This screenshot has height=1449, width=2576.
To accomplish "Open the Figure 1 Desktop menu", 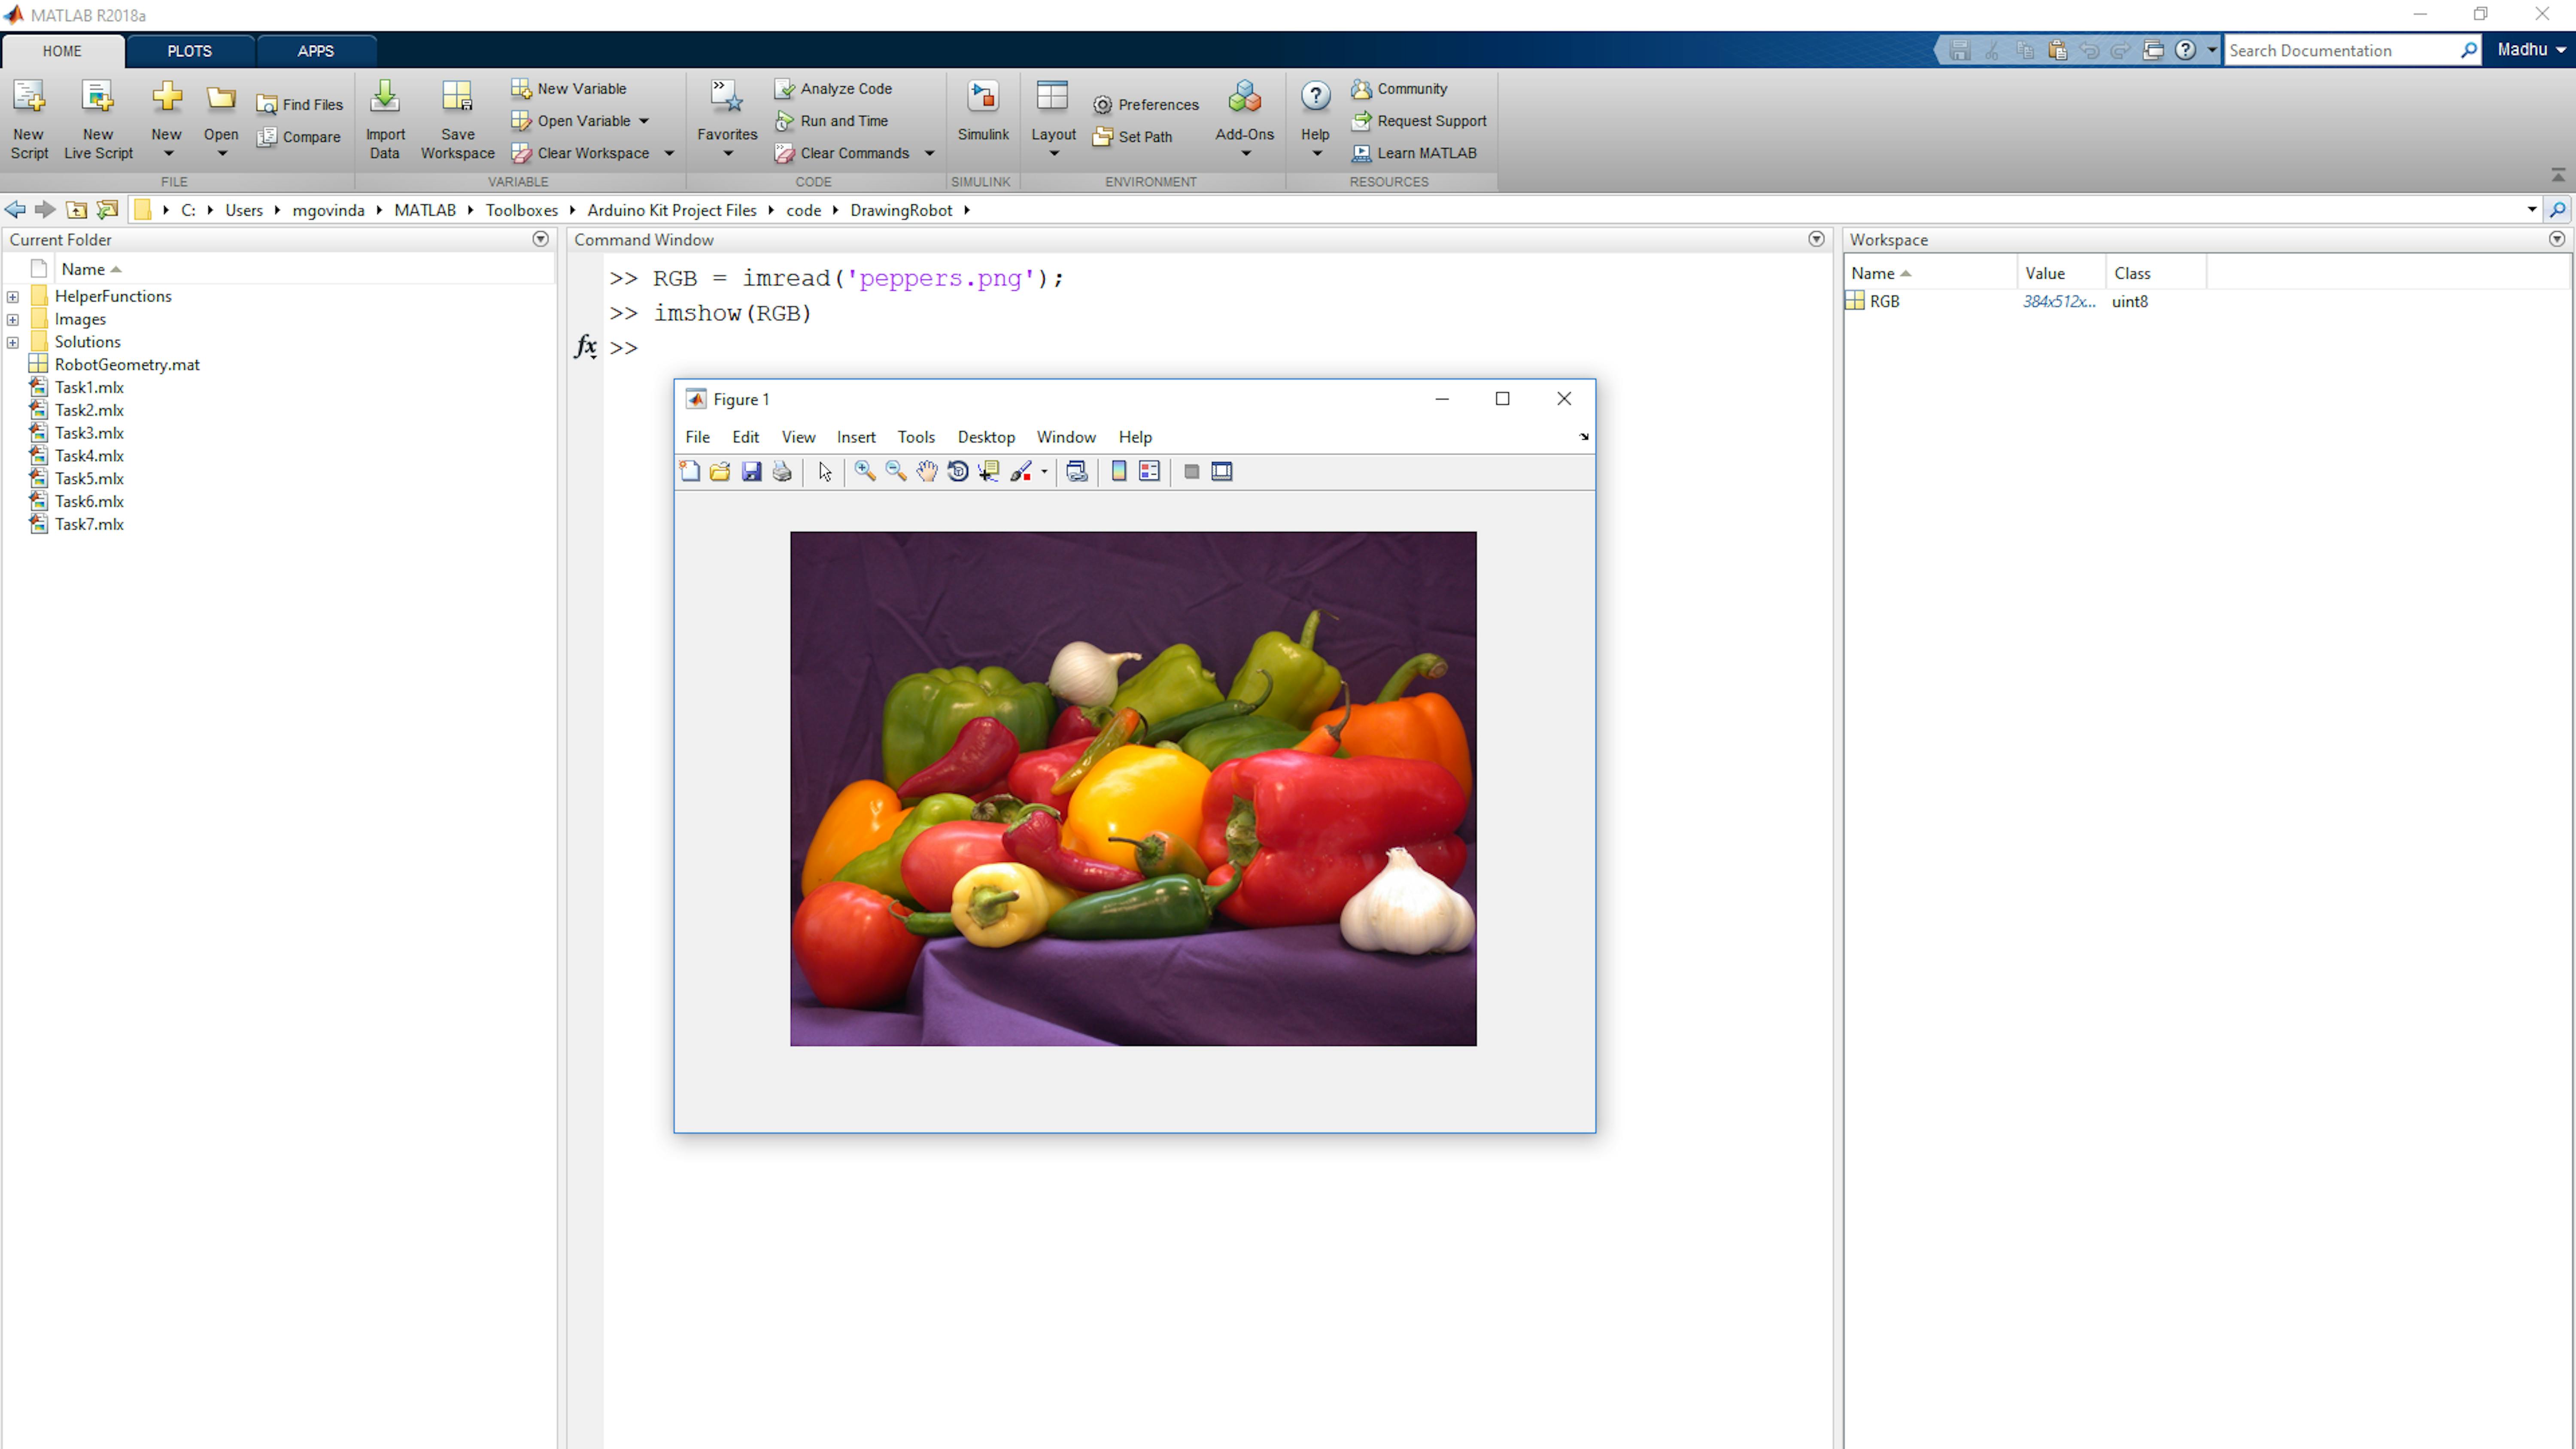I will [986, 437].
